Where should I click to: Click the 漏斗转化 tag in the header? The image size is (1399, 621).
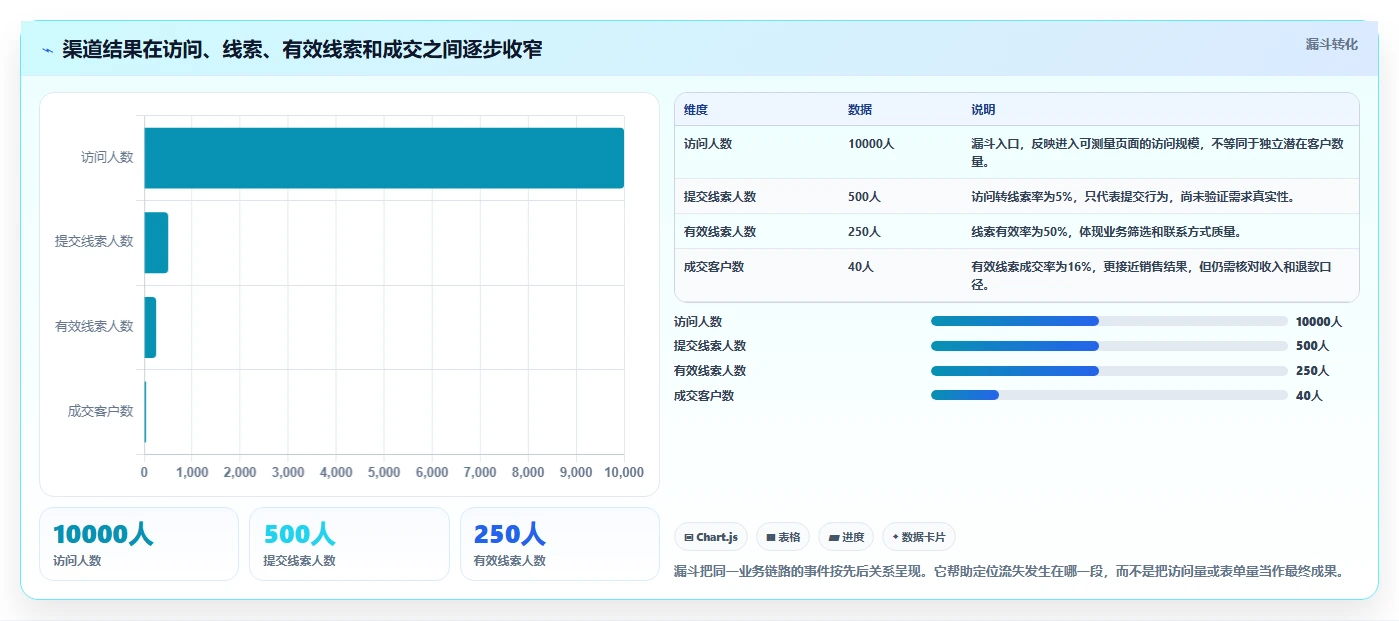(x=1331, y=44)
